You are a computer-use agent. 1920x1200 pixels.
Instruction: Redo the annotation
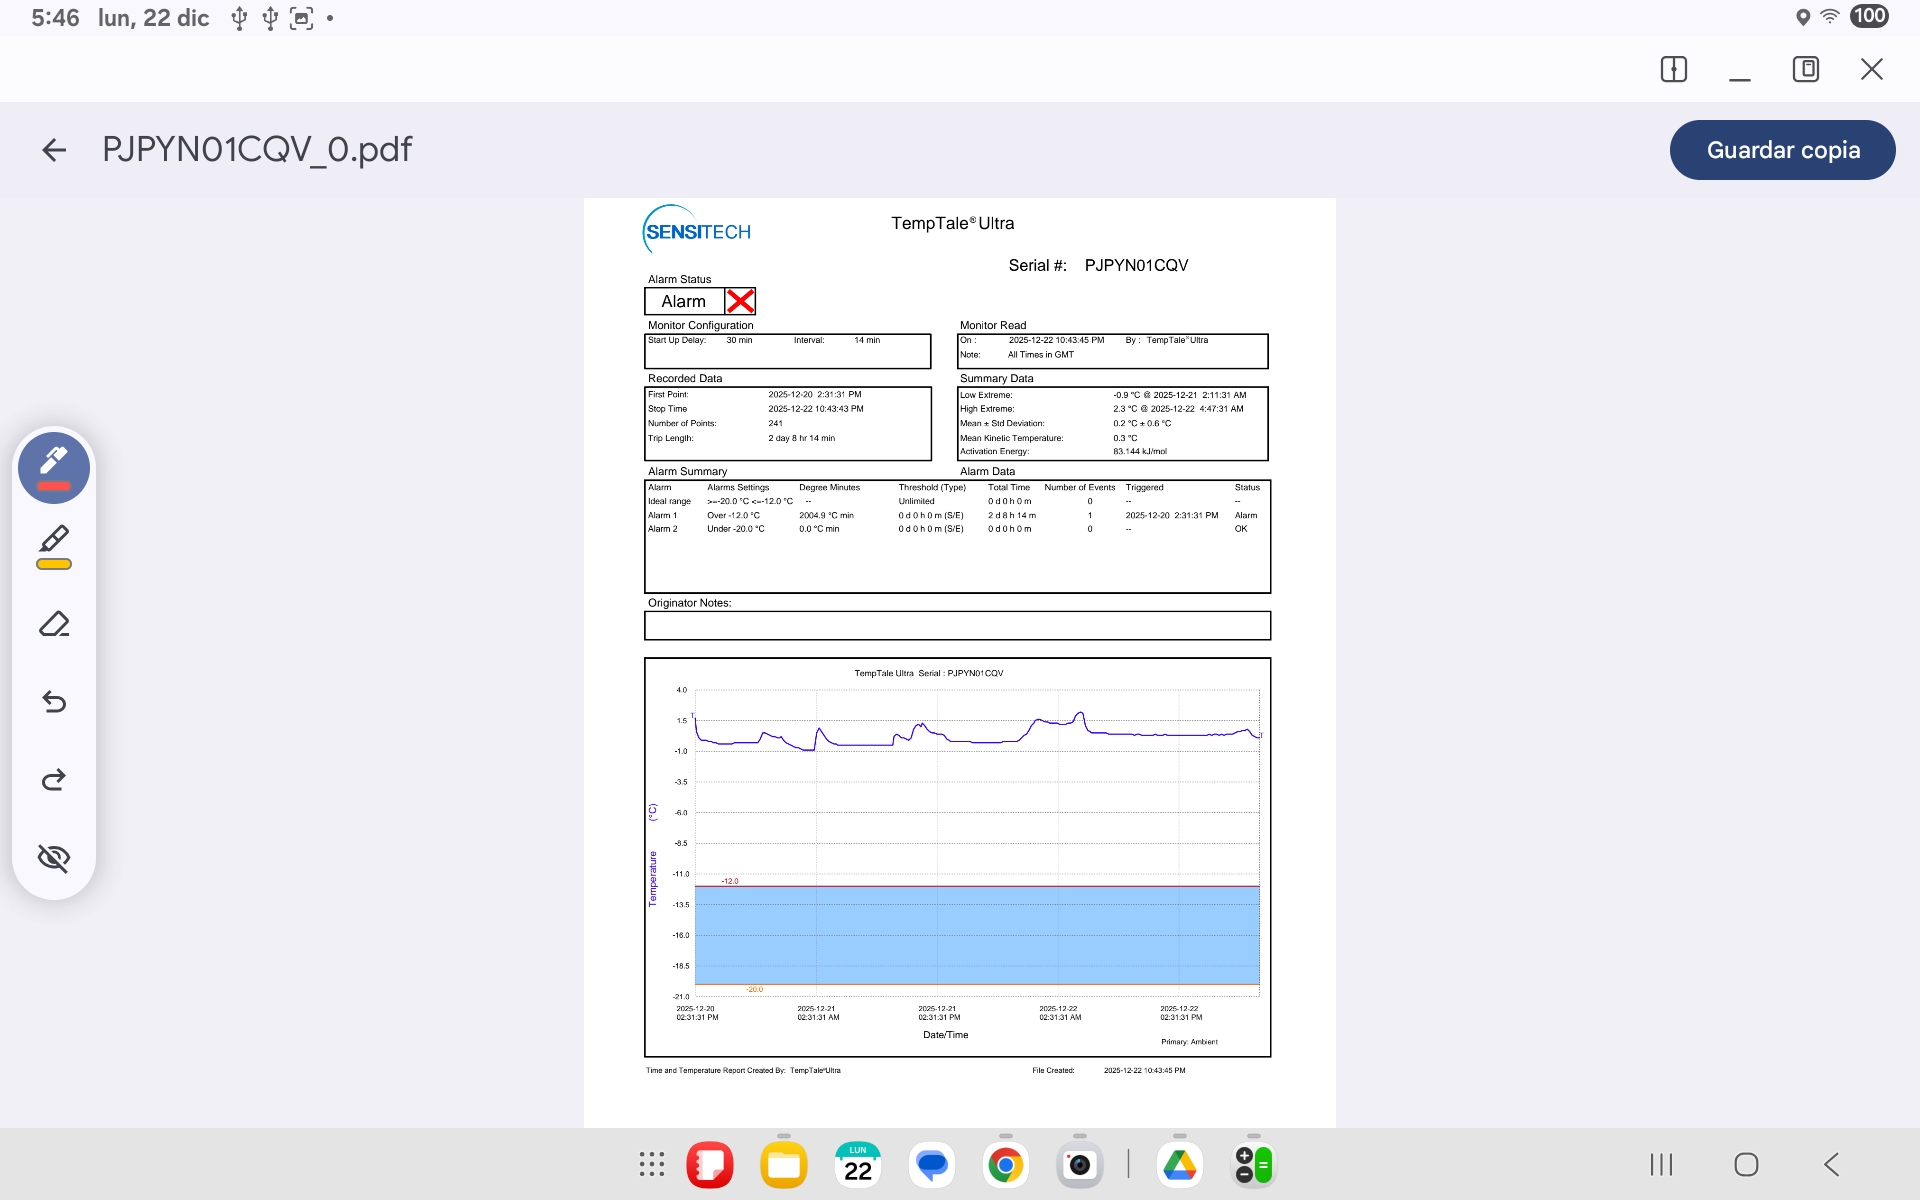pyautogui.click(x=54, y=780)
